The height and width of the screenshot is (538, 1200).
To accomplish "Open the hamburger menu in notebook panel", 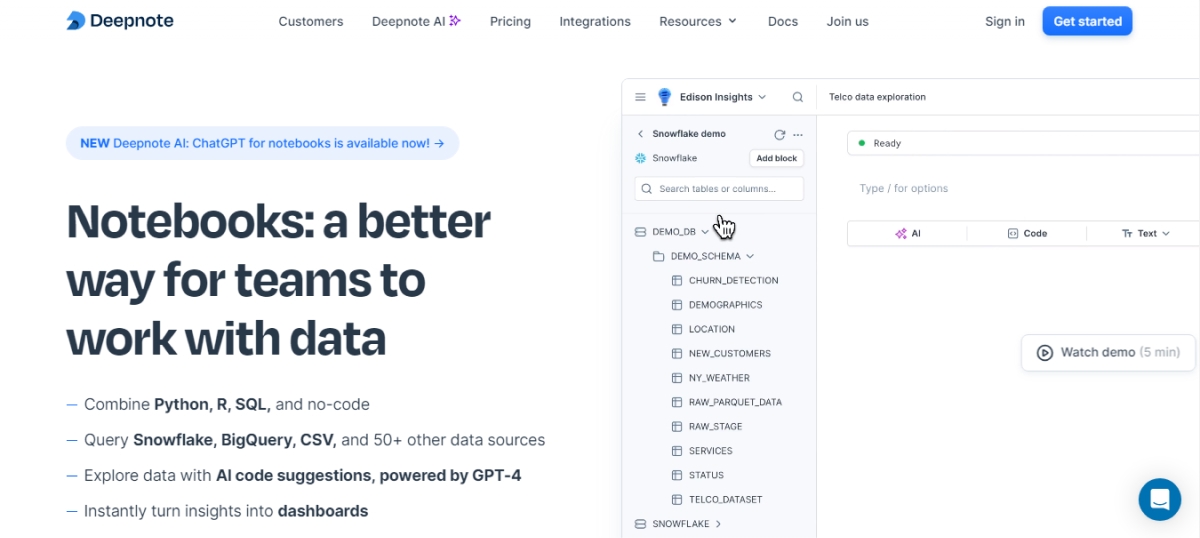I will (x=641, y=97).
